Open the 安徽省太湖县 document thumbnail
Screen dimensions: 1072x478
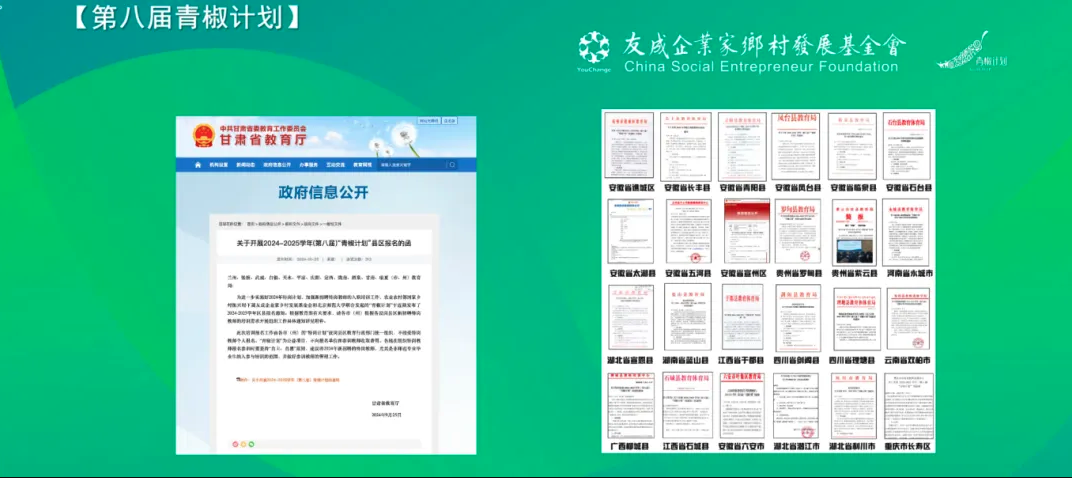630,232
